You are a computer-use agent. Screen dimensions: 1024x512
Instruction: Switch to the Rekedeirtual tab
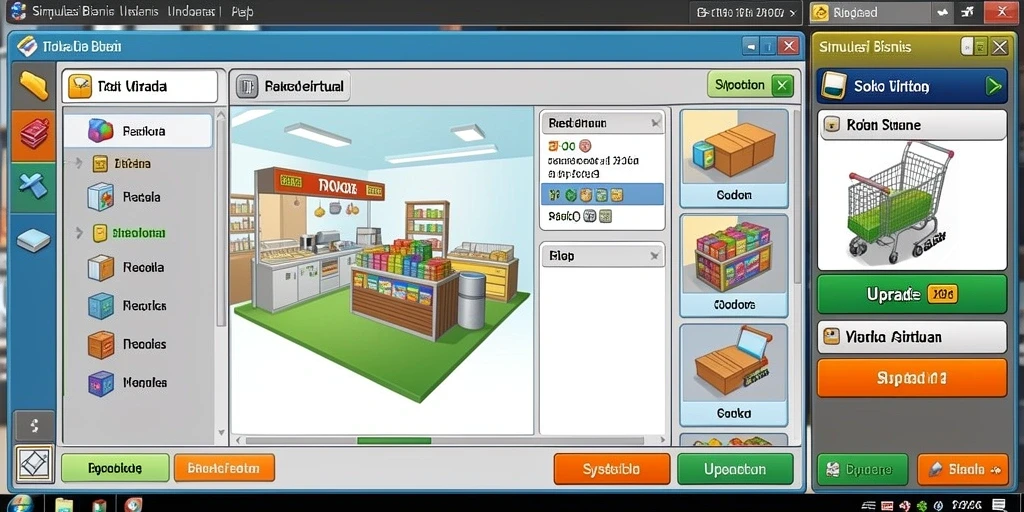pos(291,86)
